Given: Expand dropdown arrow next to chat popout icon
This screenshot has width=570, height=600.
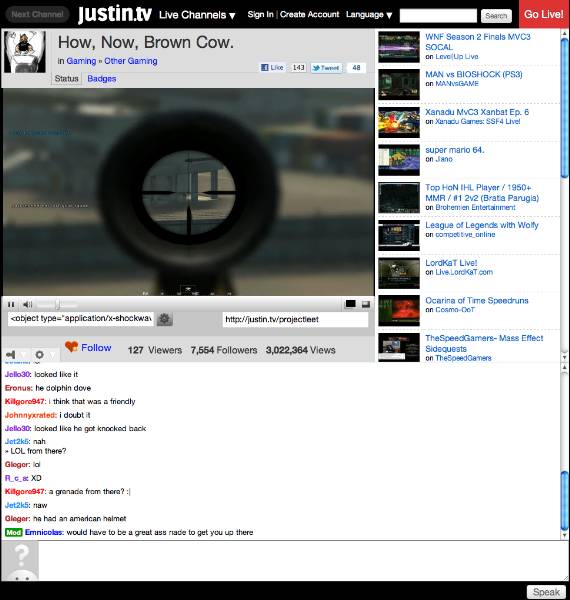Looking at the screenshot, I should [x=23, y=355].
